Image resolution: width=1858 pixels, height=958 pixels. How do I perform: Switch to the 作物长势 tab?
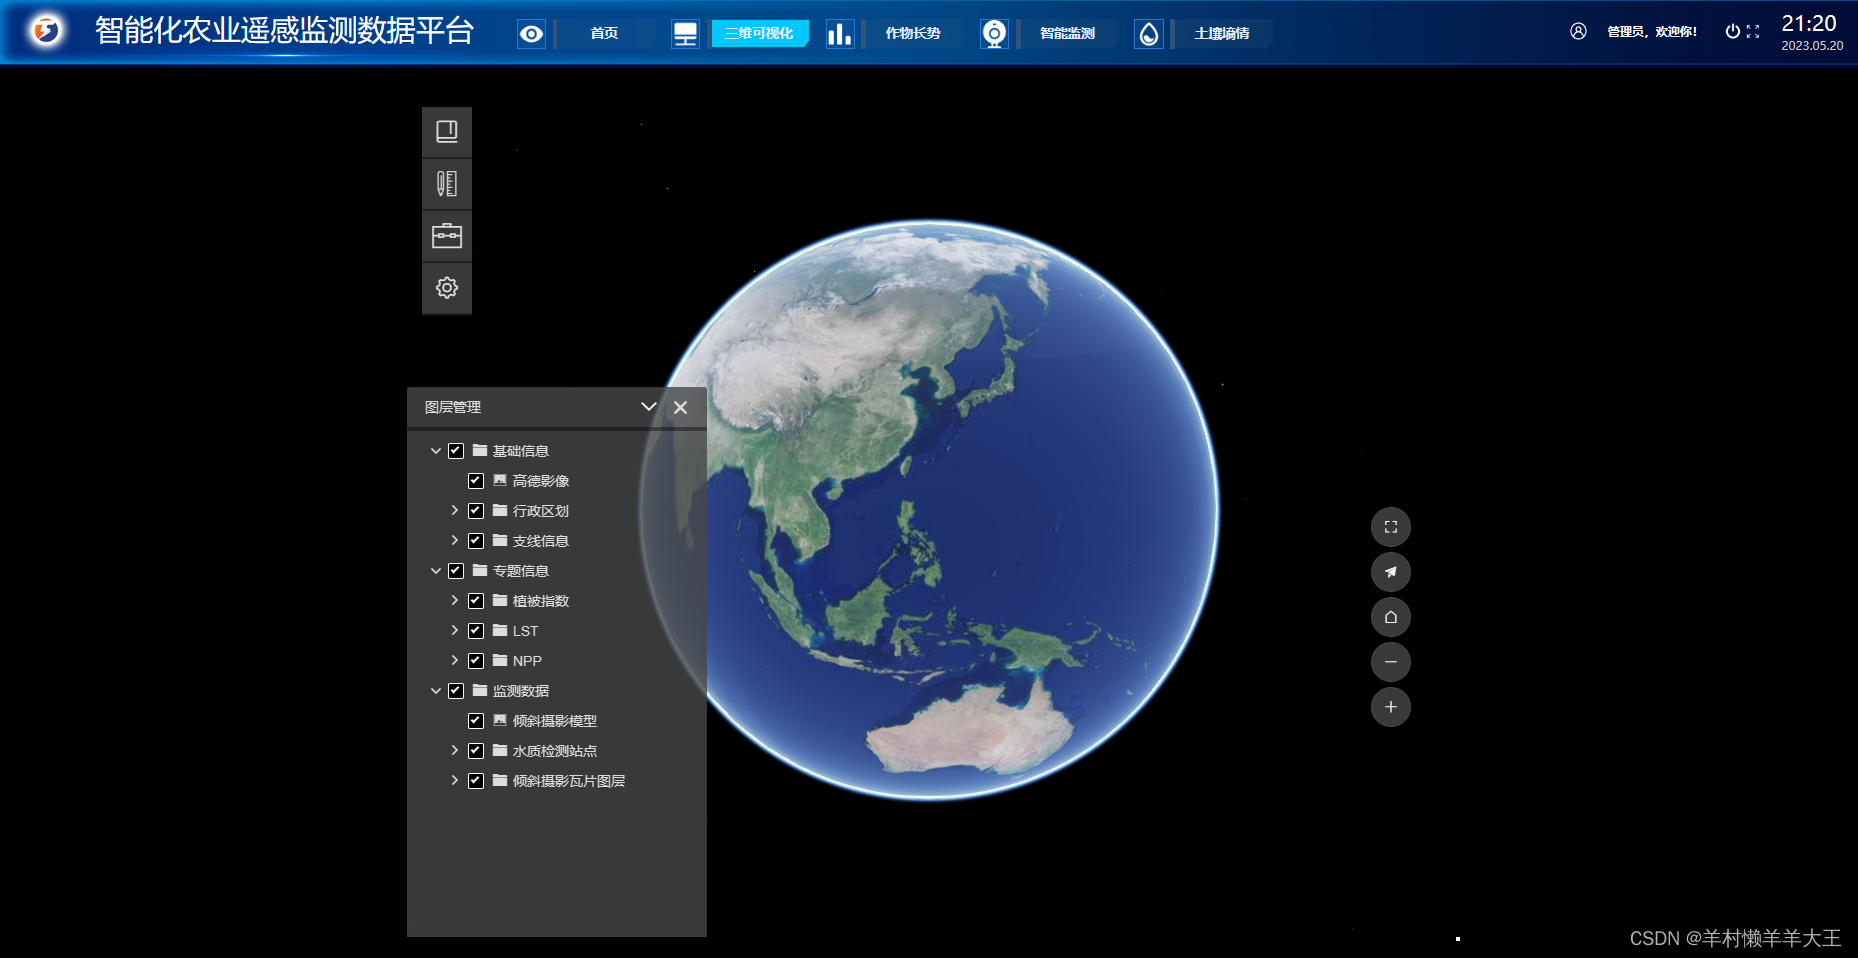(912, 33)
